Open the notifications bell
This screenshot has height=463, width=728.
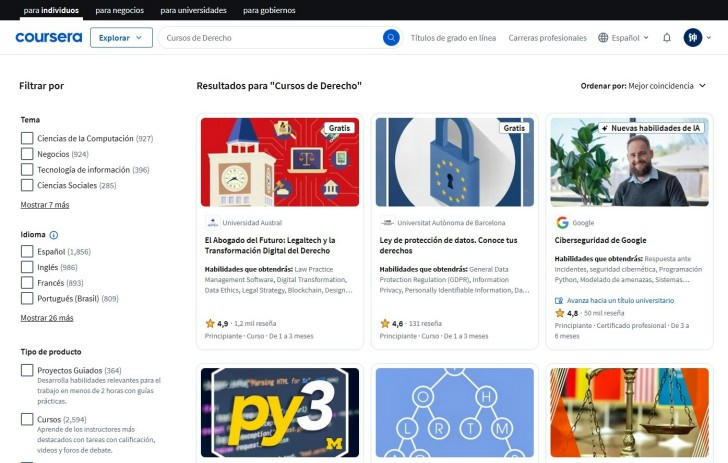(x=667, y=38)
